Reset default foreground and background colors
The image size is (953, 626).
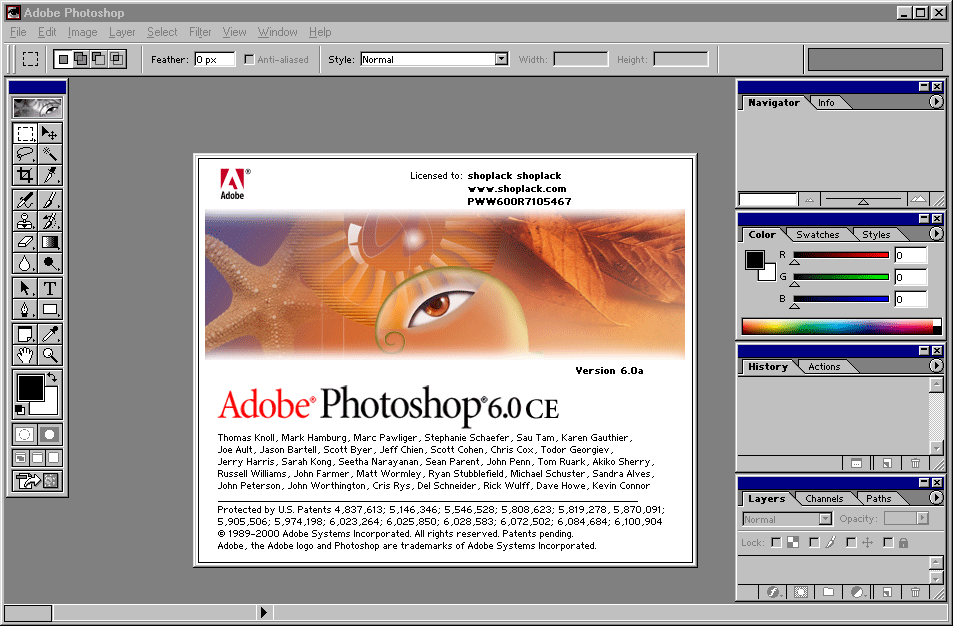(x=20, y=410)
